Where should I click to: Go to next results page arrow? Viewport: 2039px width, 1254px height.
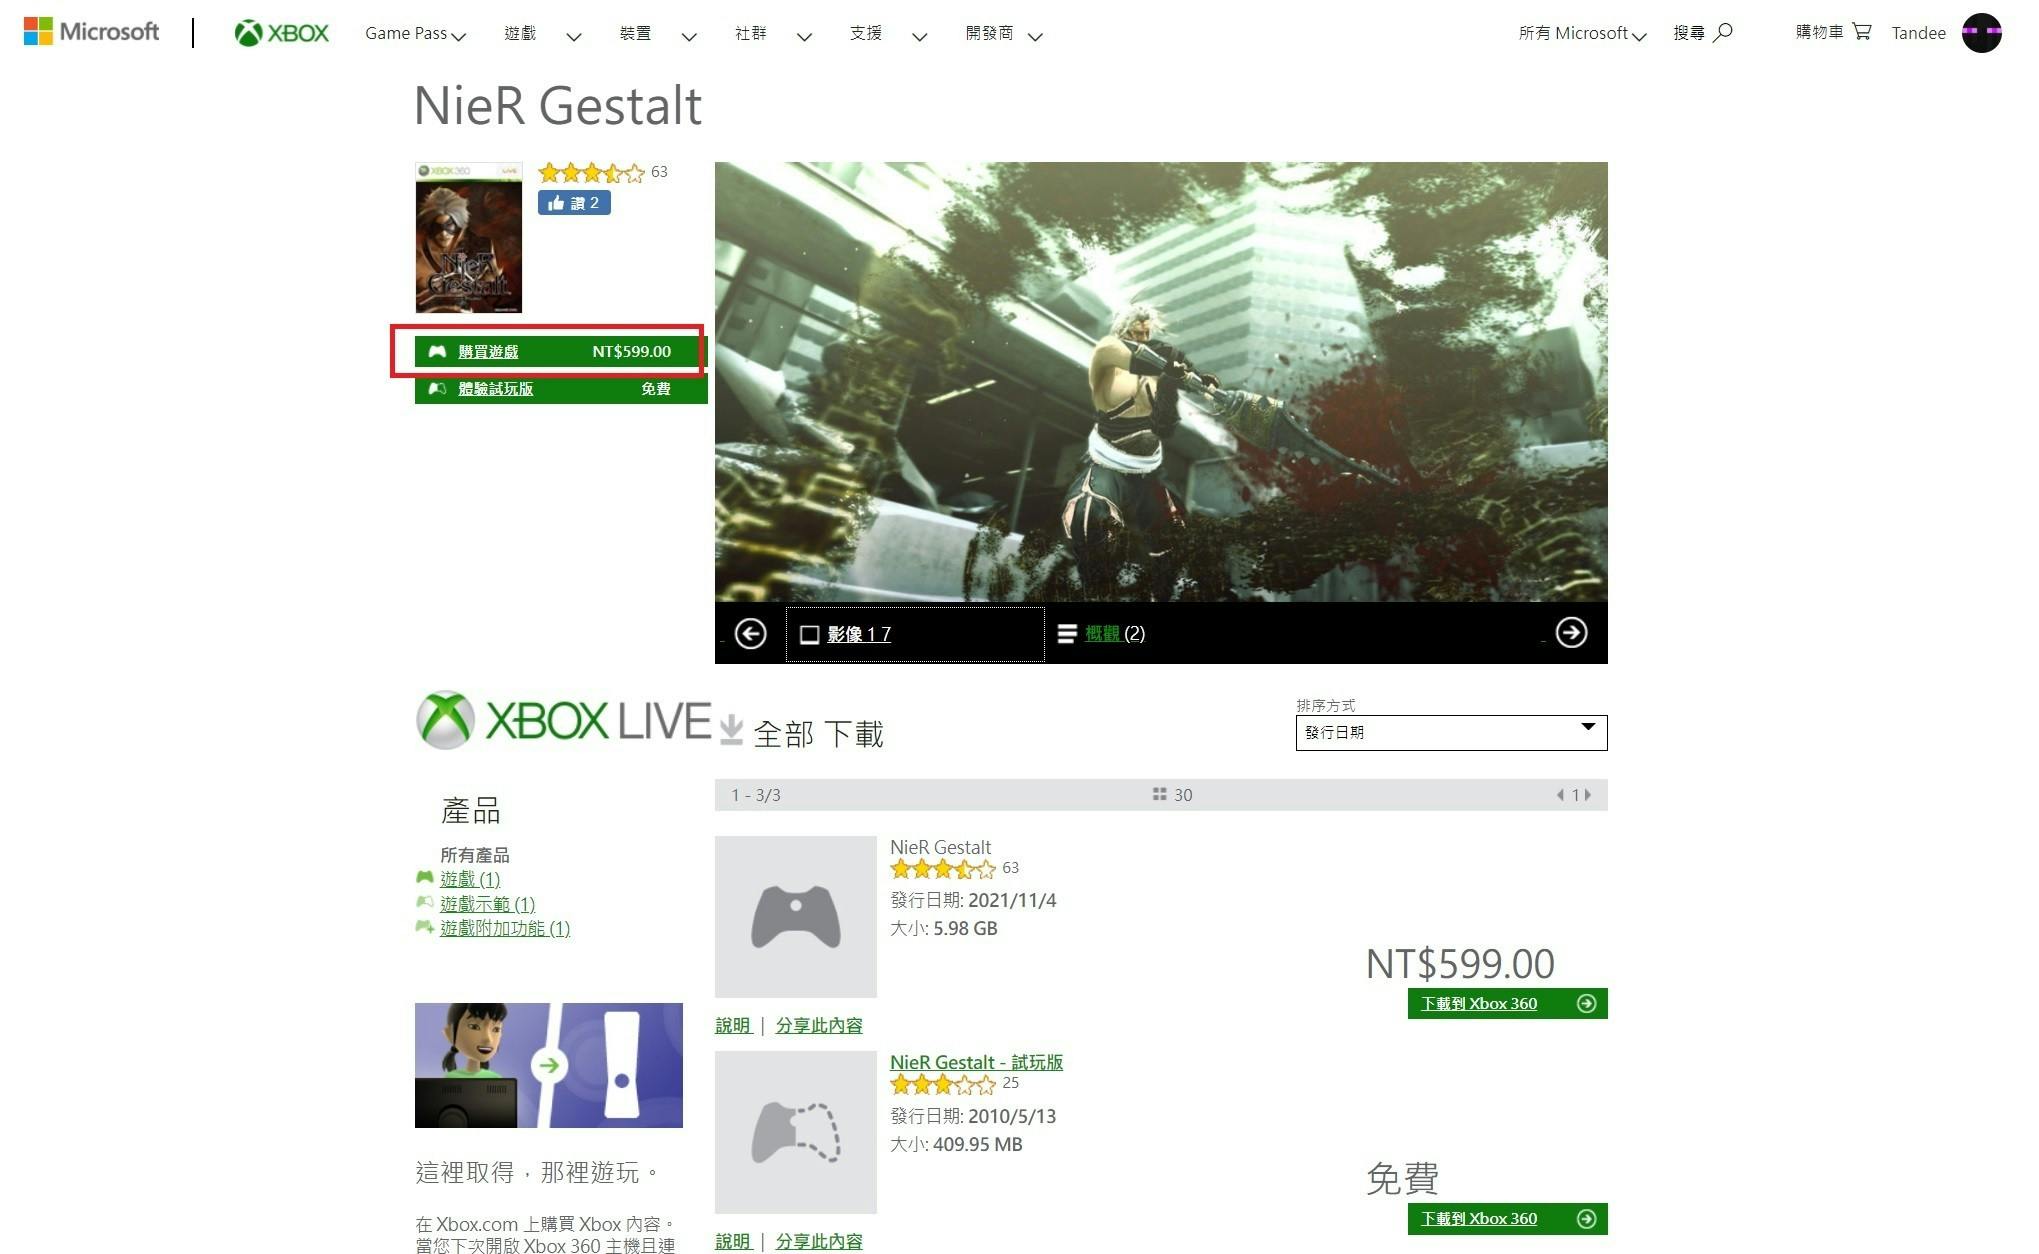1588,795
